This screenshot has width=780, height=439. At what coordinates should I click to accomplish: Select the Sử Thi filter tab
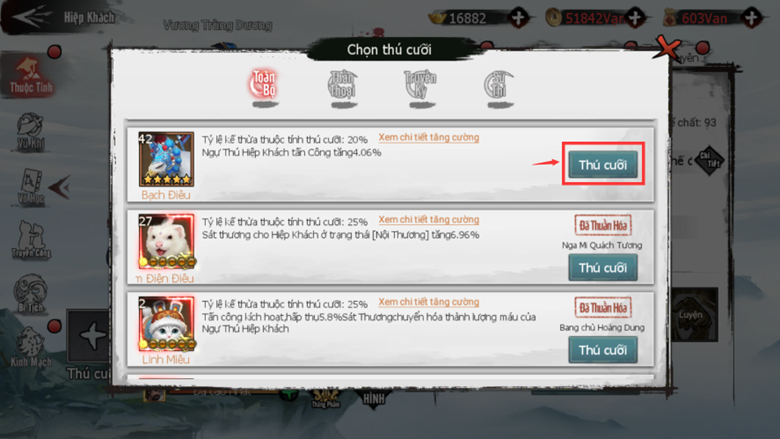(x=499, y=87)
